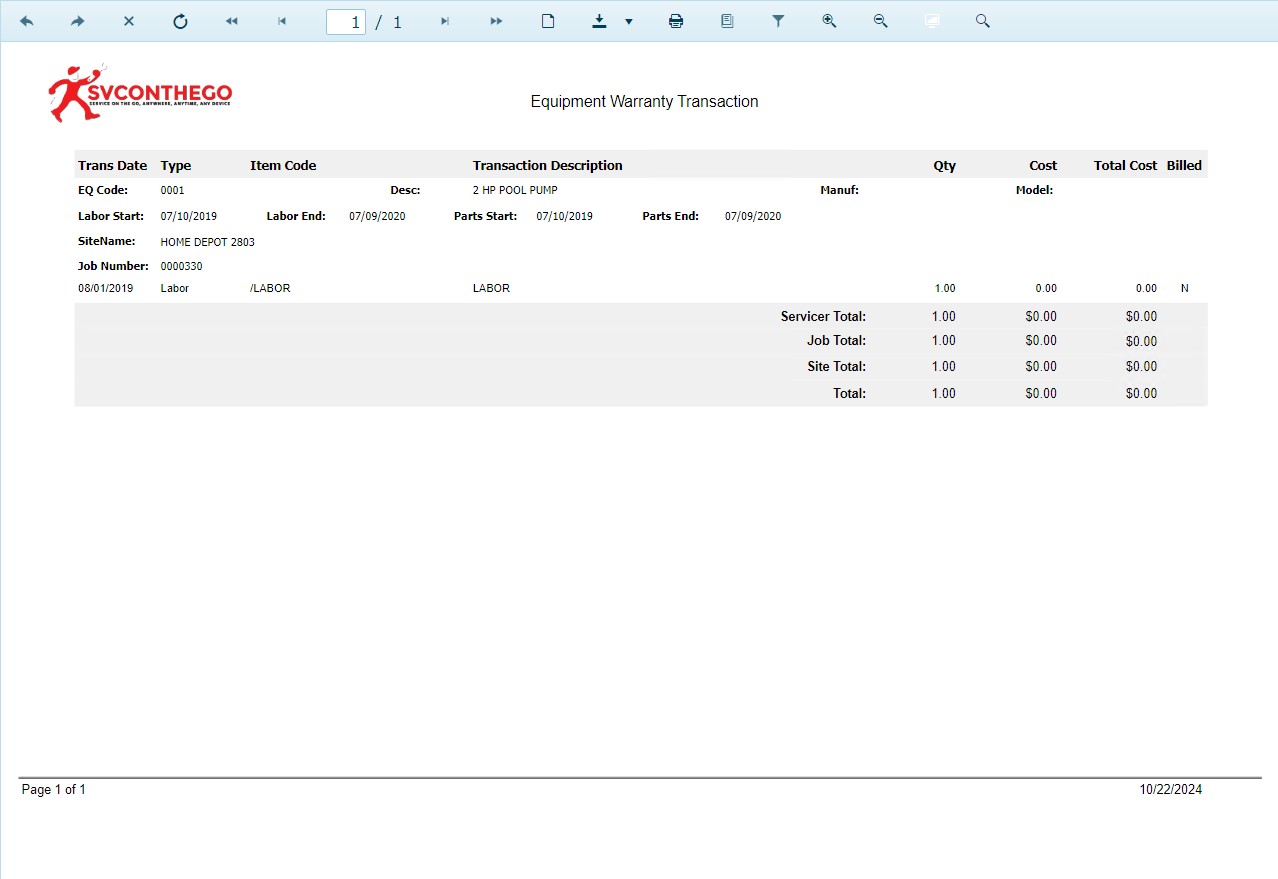Click the double-left-arrow rewind page icon

(232, 21)
